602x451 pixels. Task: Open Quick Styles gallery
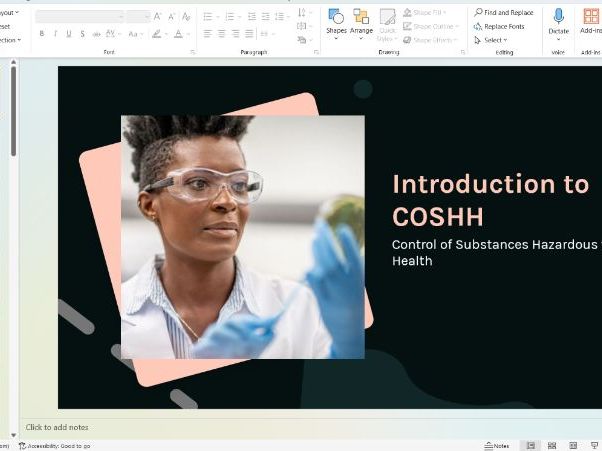tap(387, 25)
